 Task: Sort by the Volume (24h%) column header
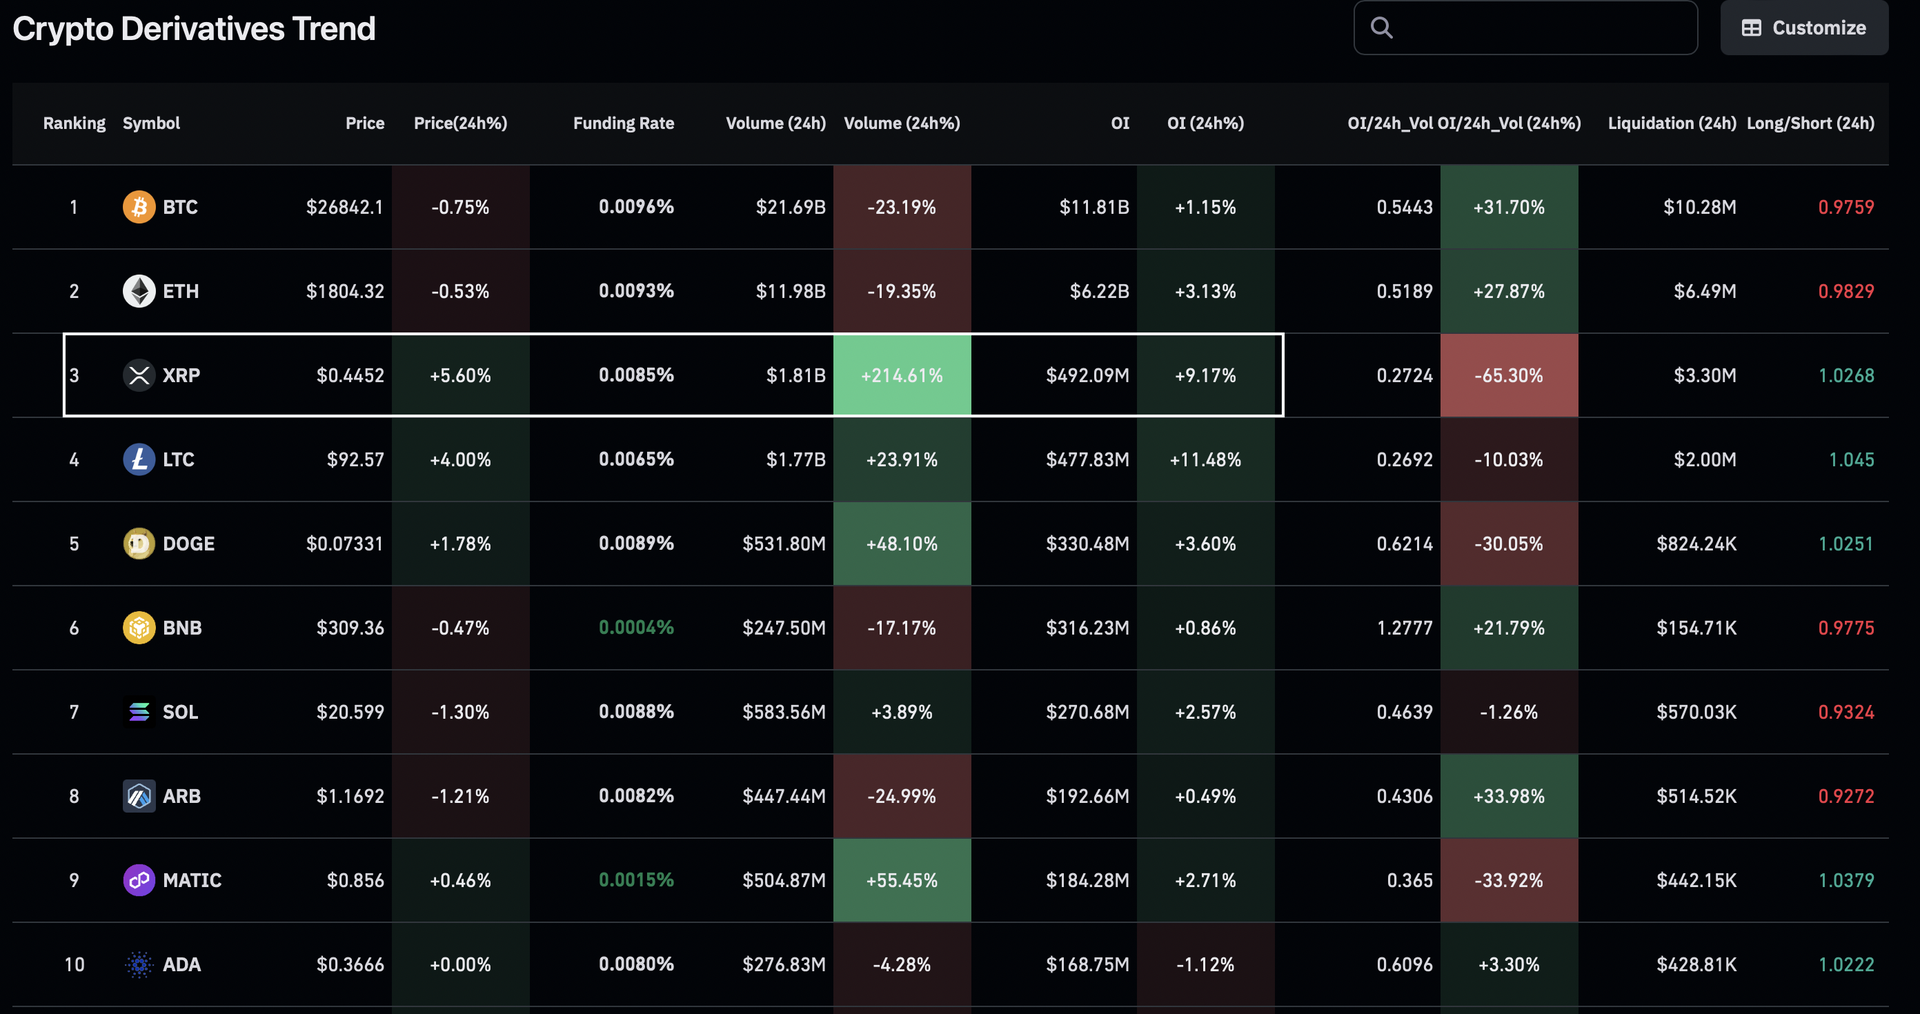(902, 123)
